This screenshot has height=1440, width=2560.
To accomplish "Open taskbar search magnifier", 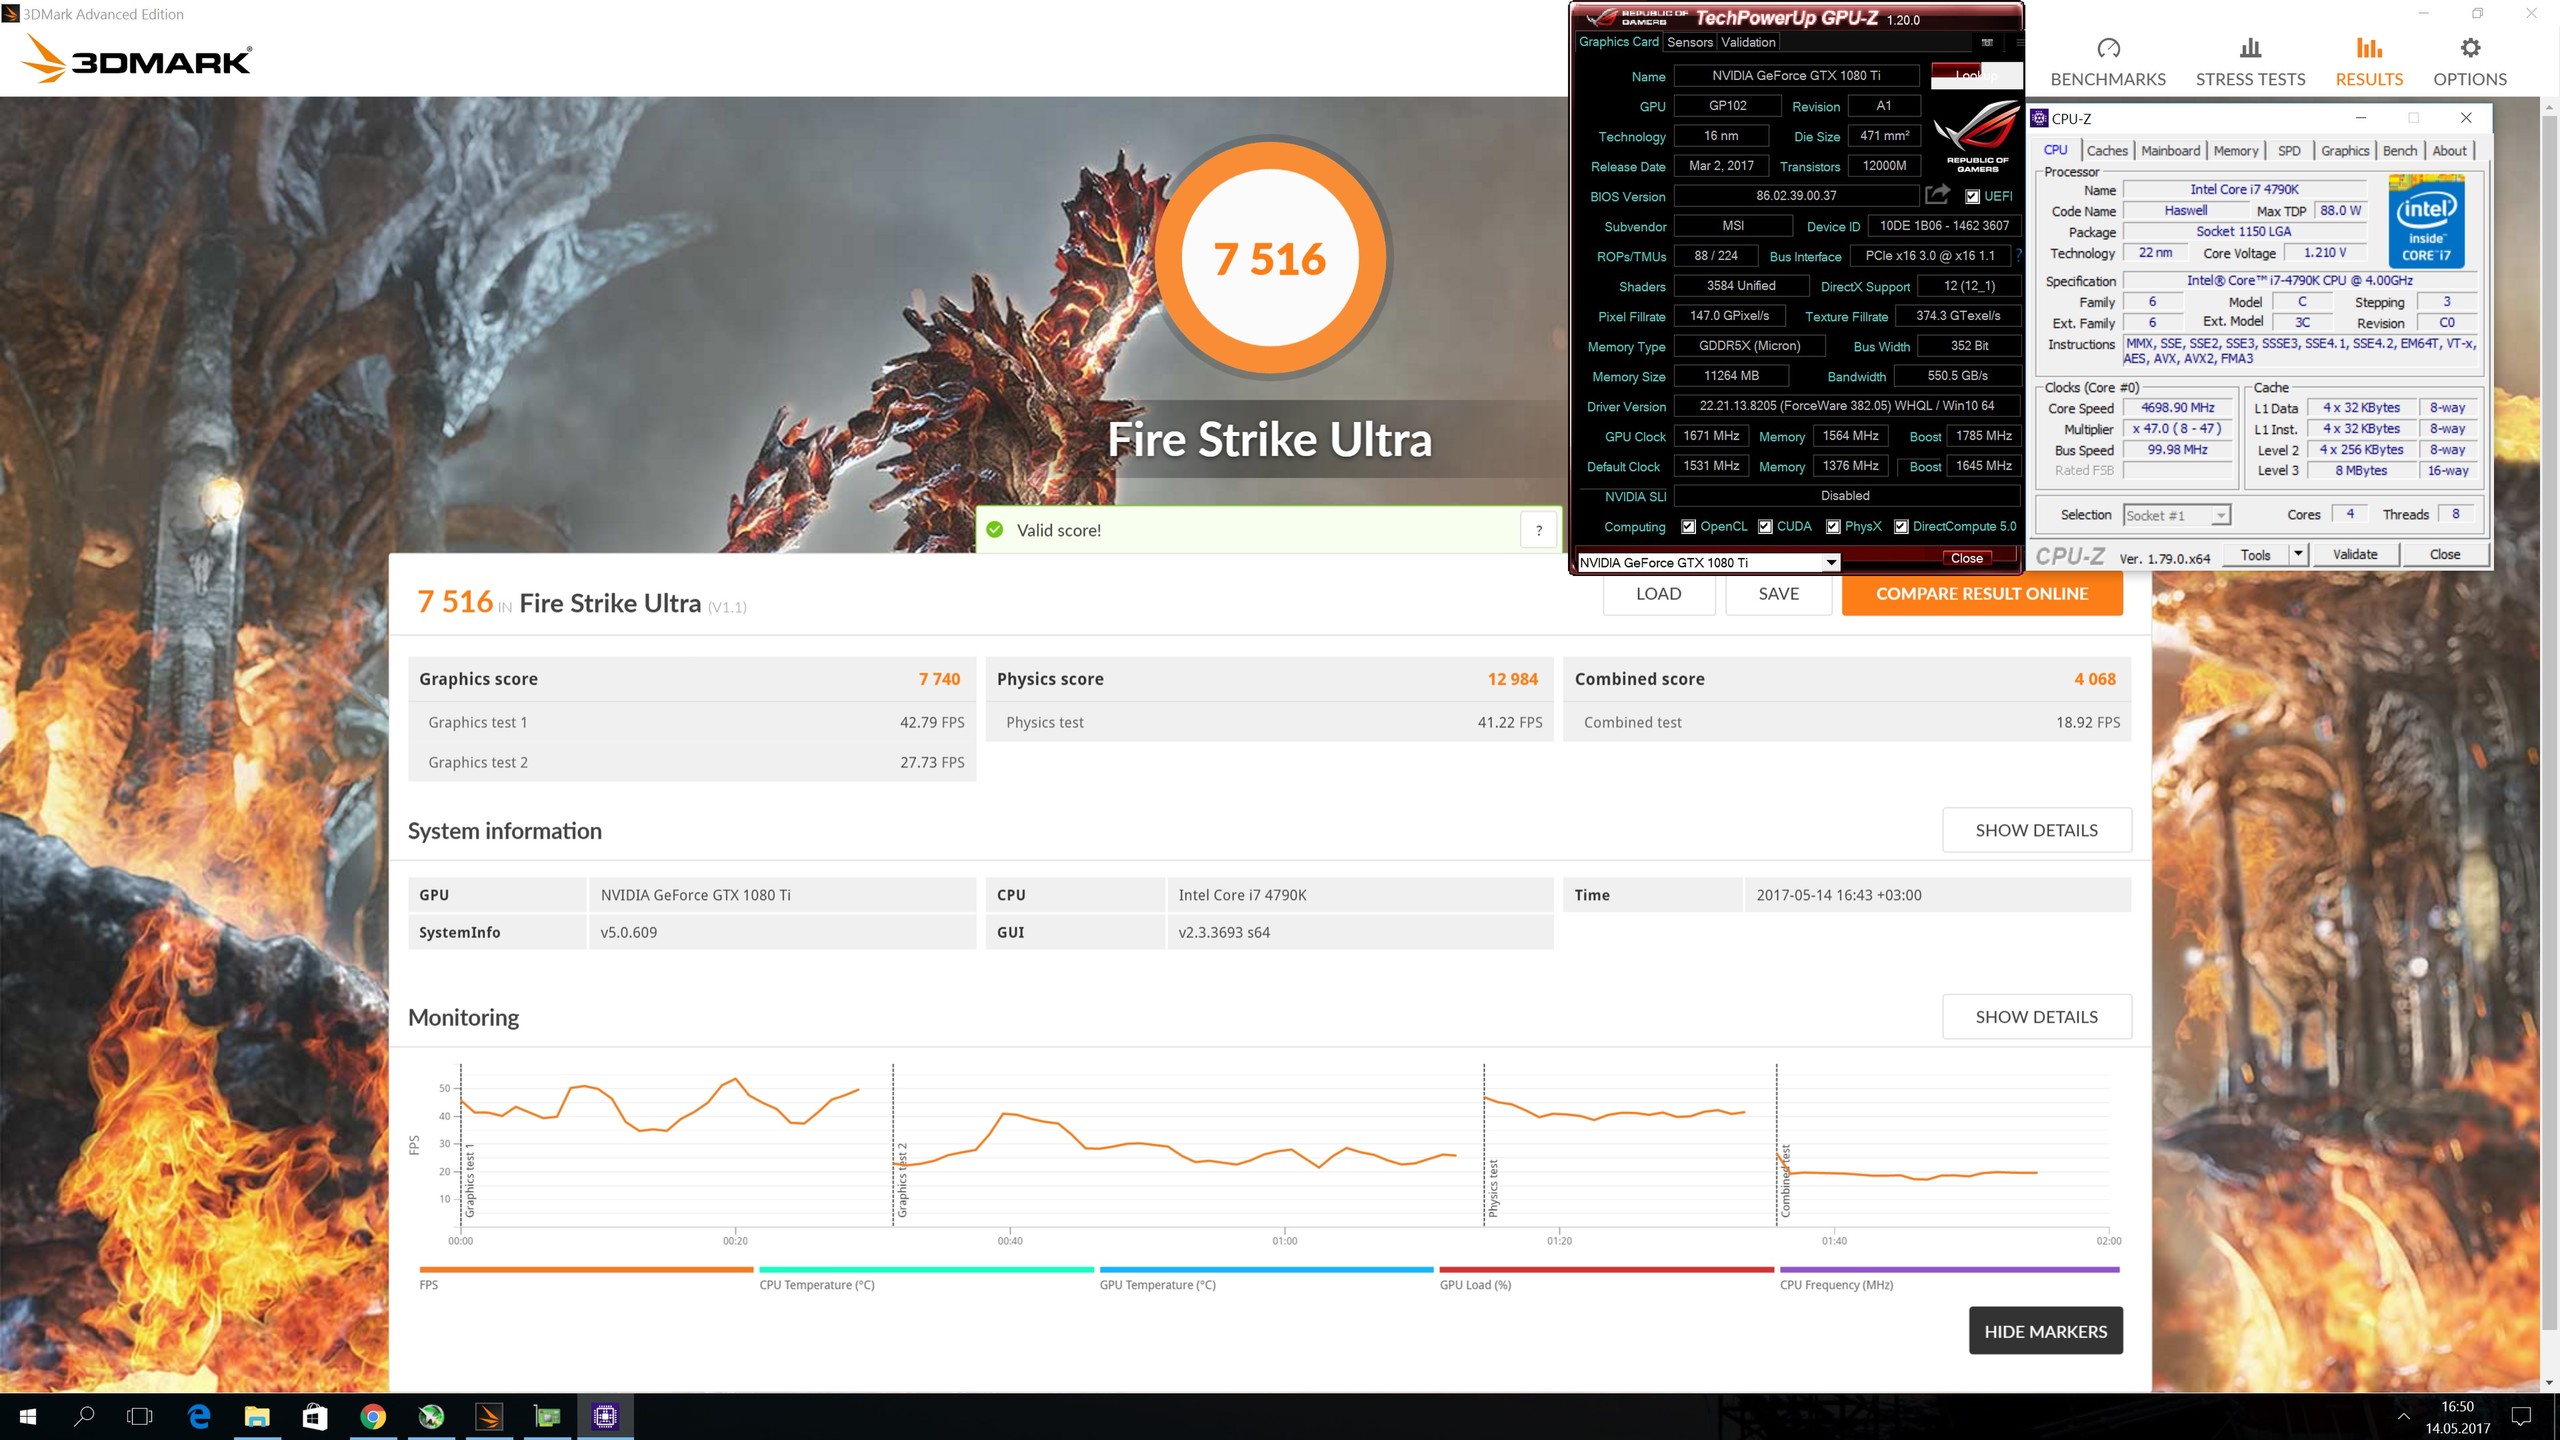I will click(85, 1416).
